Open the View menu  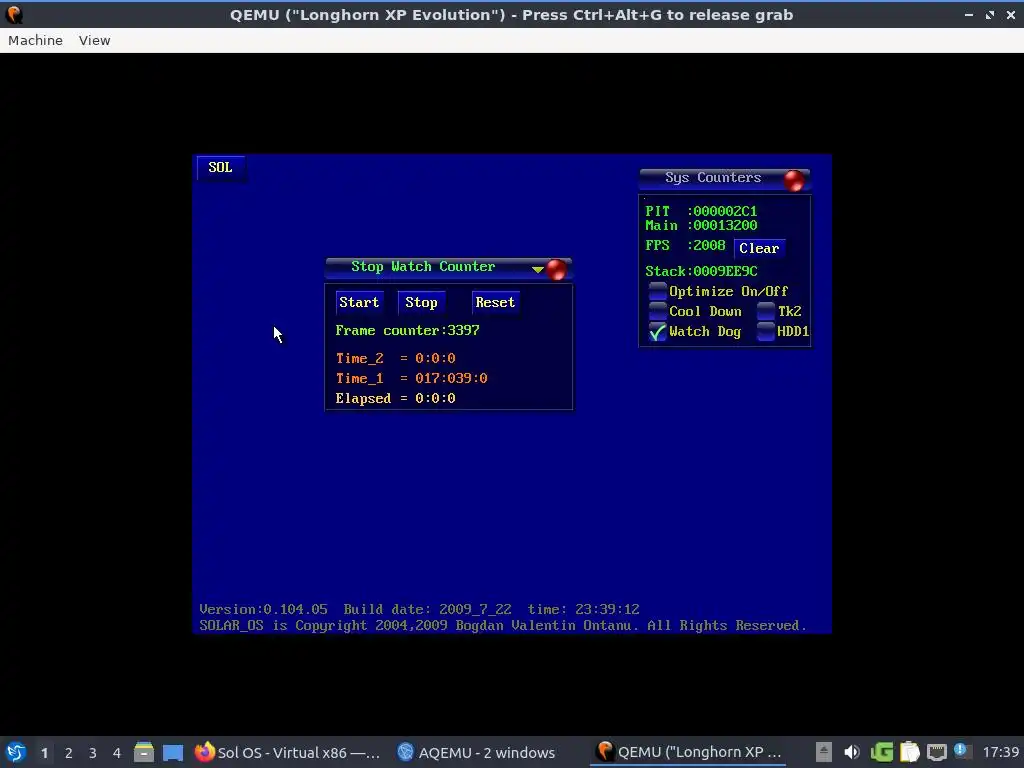tap(95, 40)
